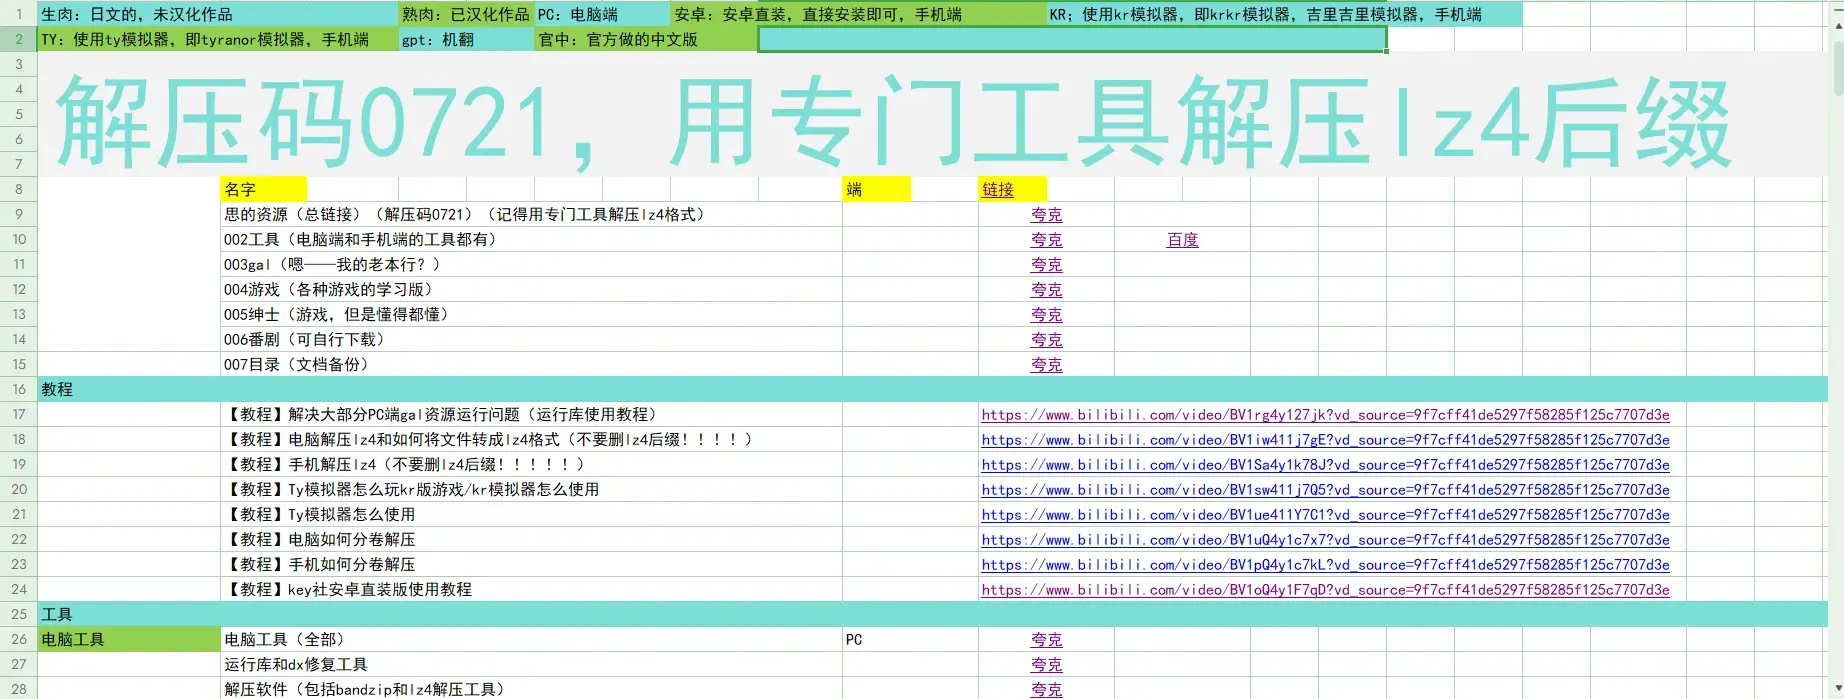Viewport: 1844px width, 699px height.
Task: Open bilibili link for Ty模拟器怎么使用
Action: coord(1325,515)
